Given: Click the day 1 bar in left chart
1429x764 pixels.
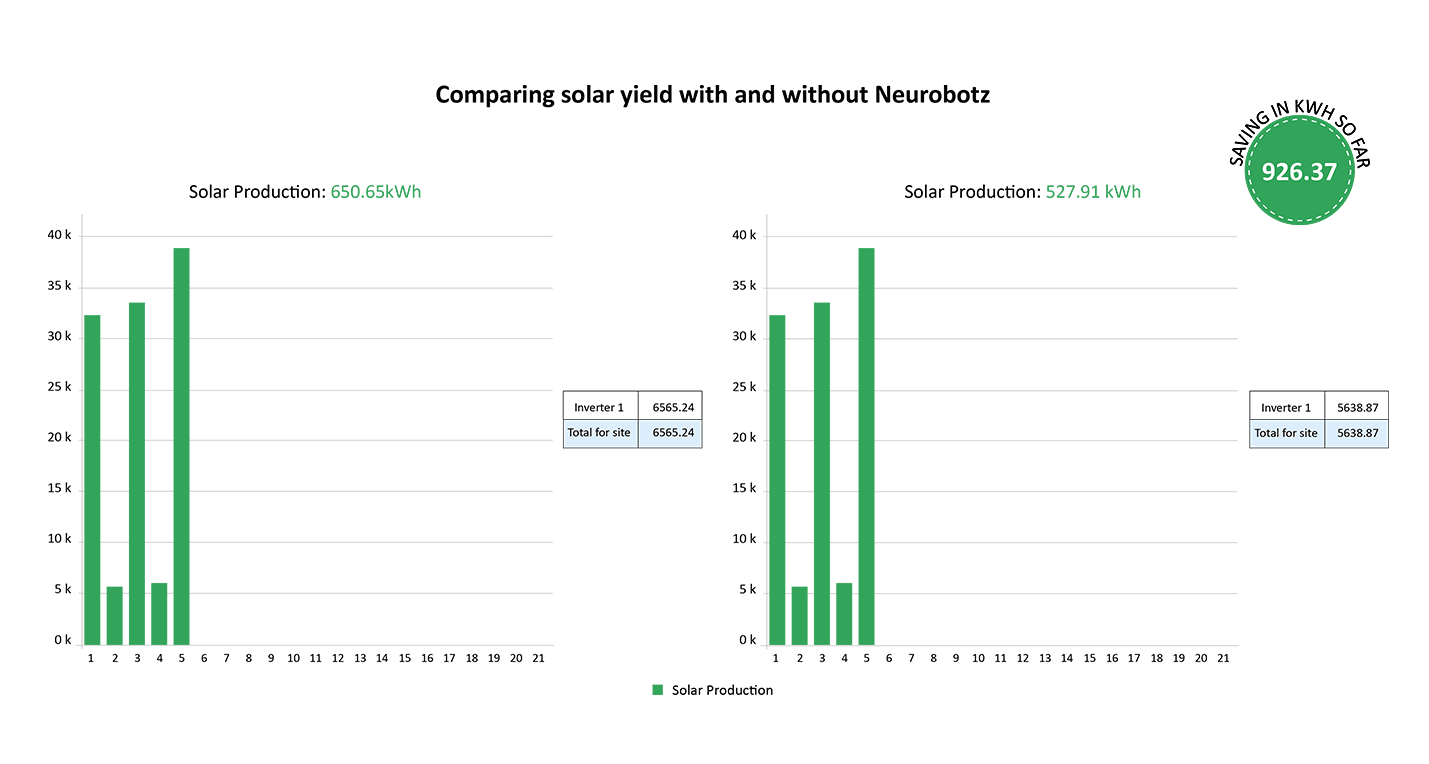Looking at the screenshot, I should click(x=92, y=480).
